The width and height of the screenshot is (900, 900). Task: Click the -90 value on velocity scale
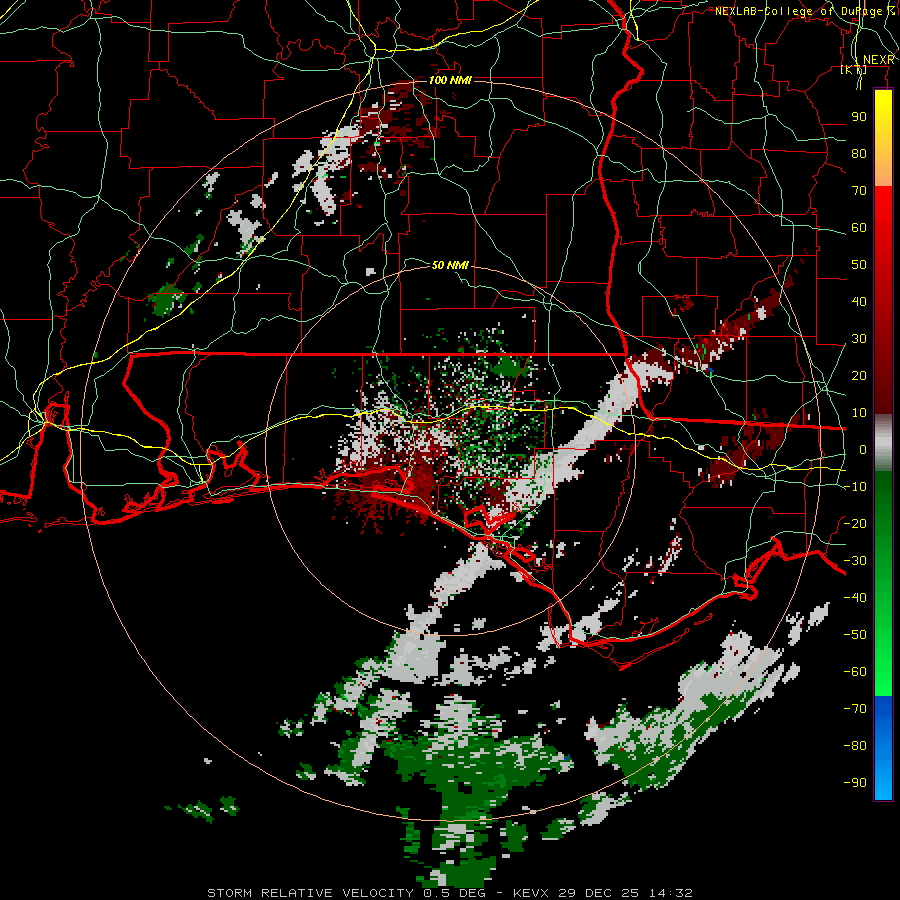tap(855, 783)
